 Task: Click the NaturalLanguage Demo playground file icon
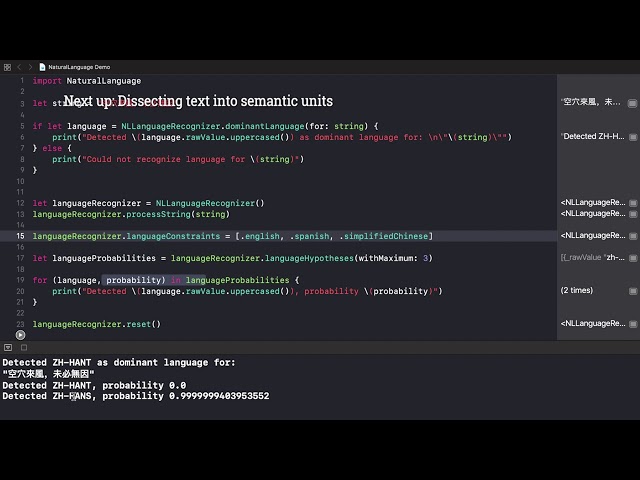click(42, 67)
